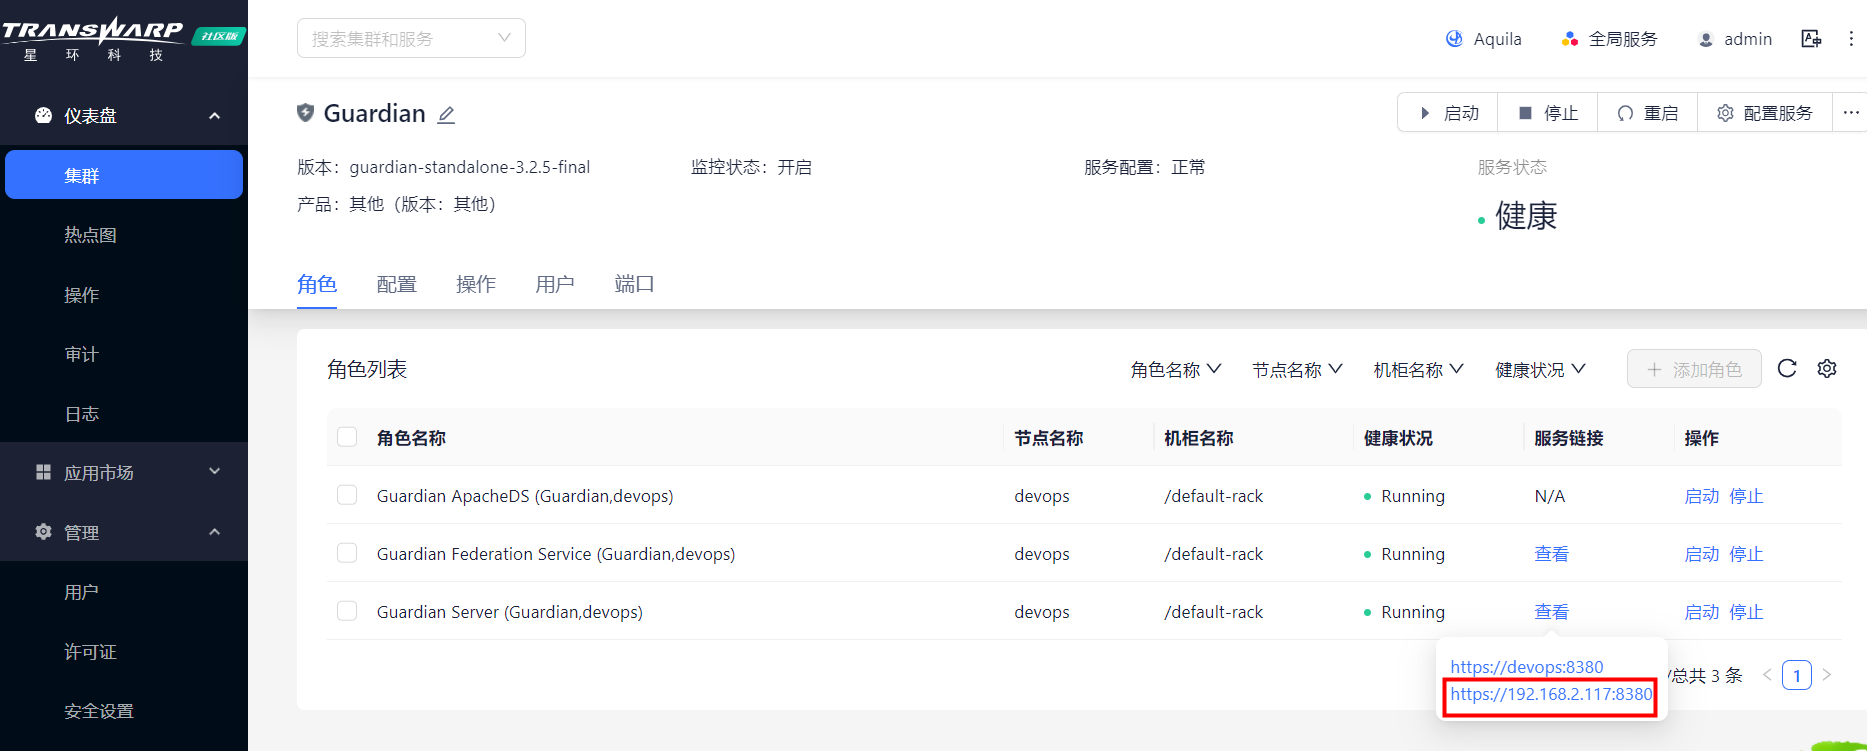1867x751 pixels.
Task: Click 停止 for Guardian ApacheDS row
Action: click(x=1747, y=496)
